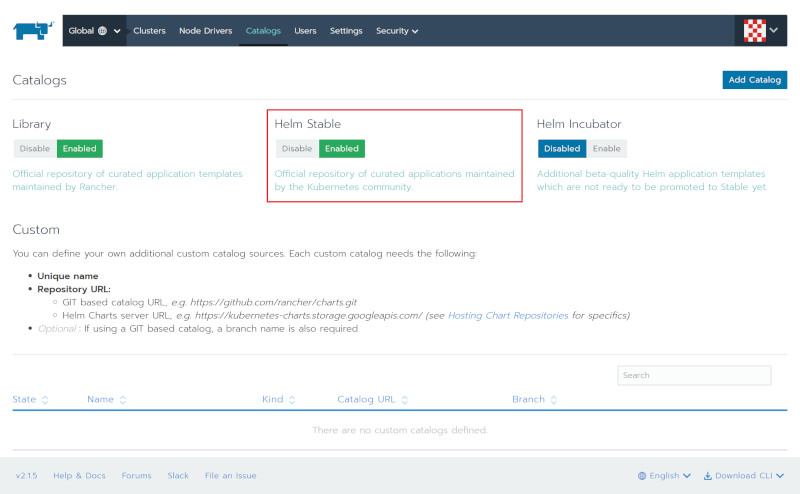The height and width of the screenshot is (494, 800).
Task: Open the Security dropdown menu
Action: (x=397, y=31)
